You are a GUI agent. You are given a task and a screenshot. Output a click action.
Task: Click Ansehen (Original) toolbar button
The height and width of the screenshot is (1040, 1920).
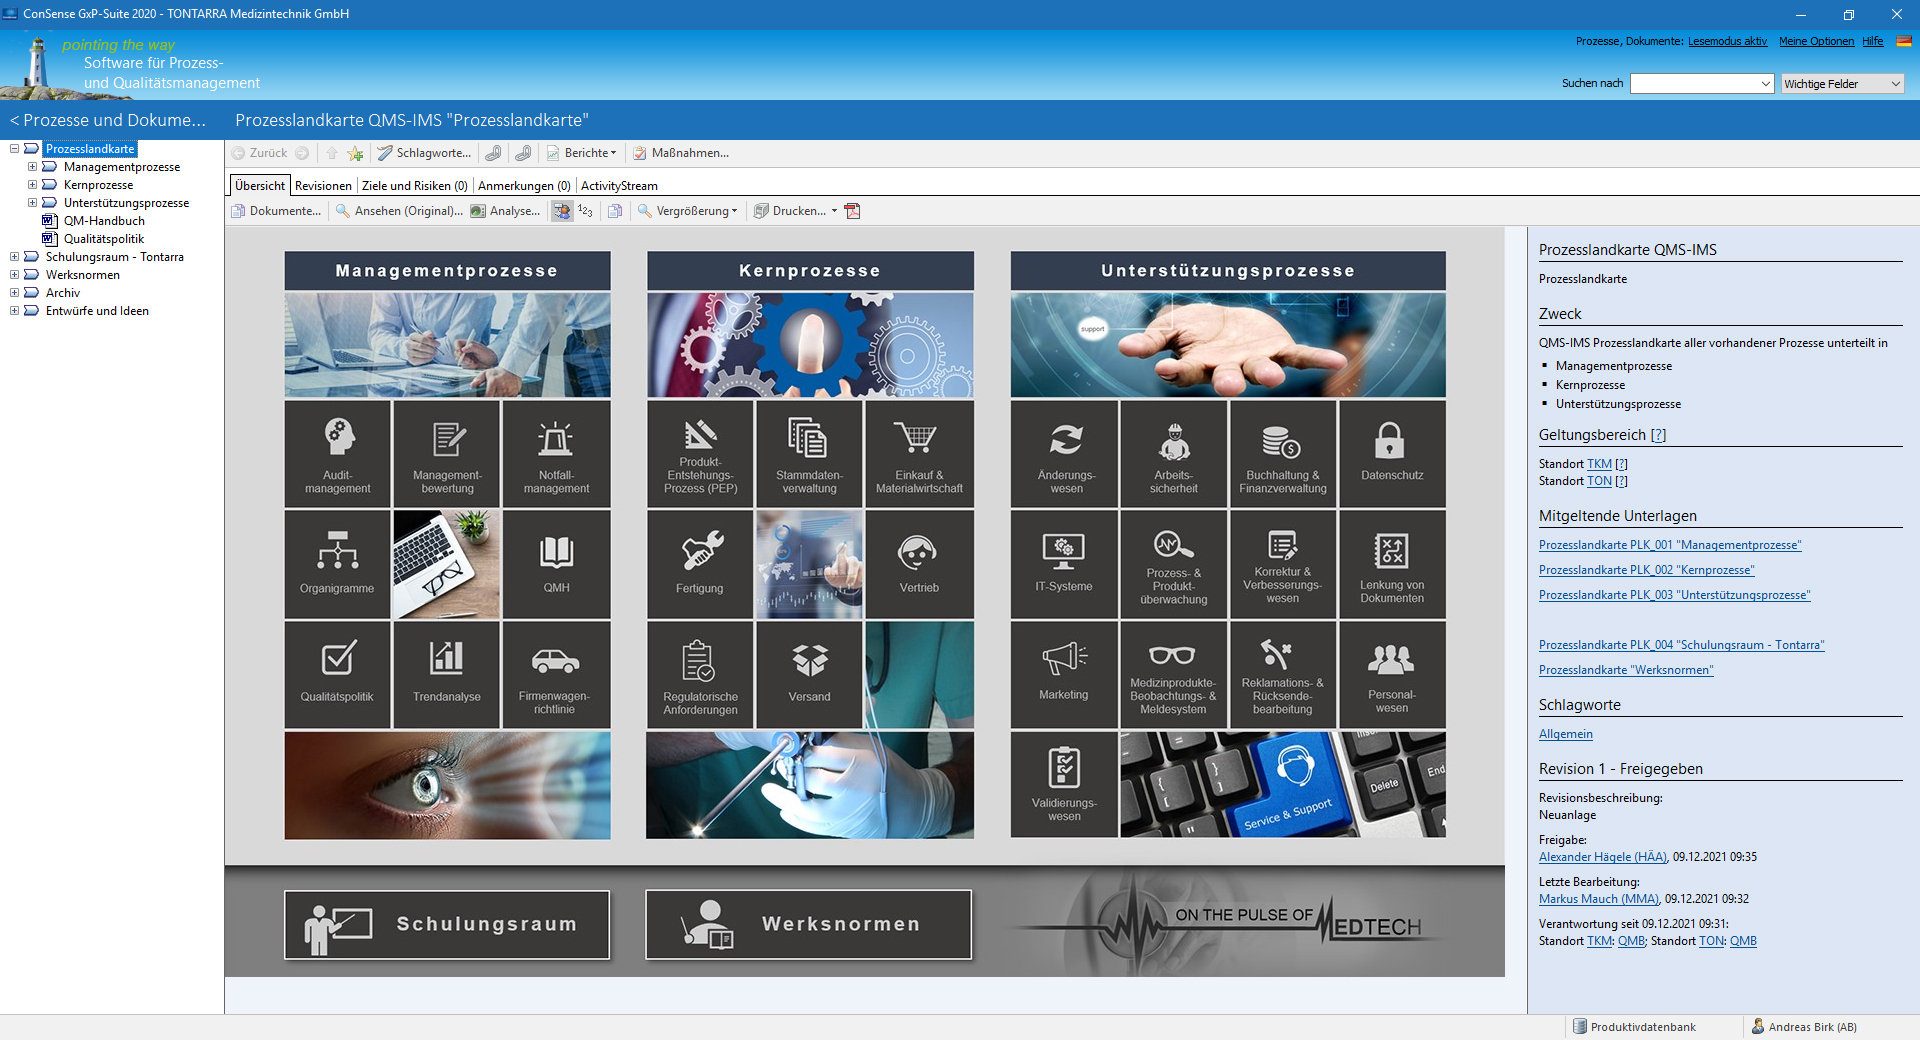[399, 211]
